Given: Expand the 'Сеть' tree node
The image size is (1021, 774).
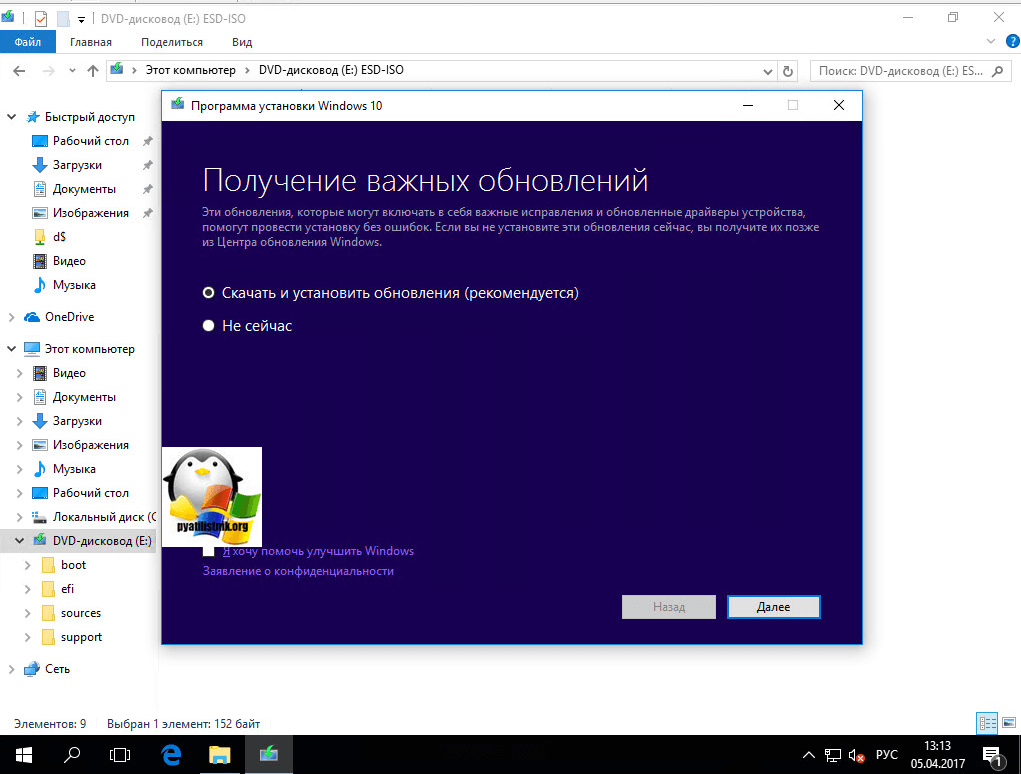Looking at the screenshot, I should 12,669.
